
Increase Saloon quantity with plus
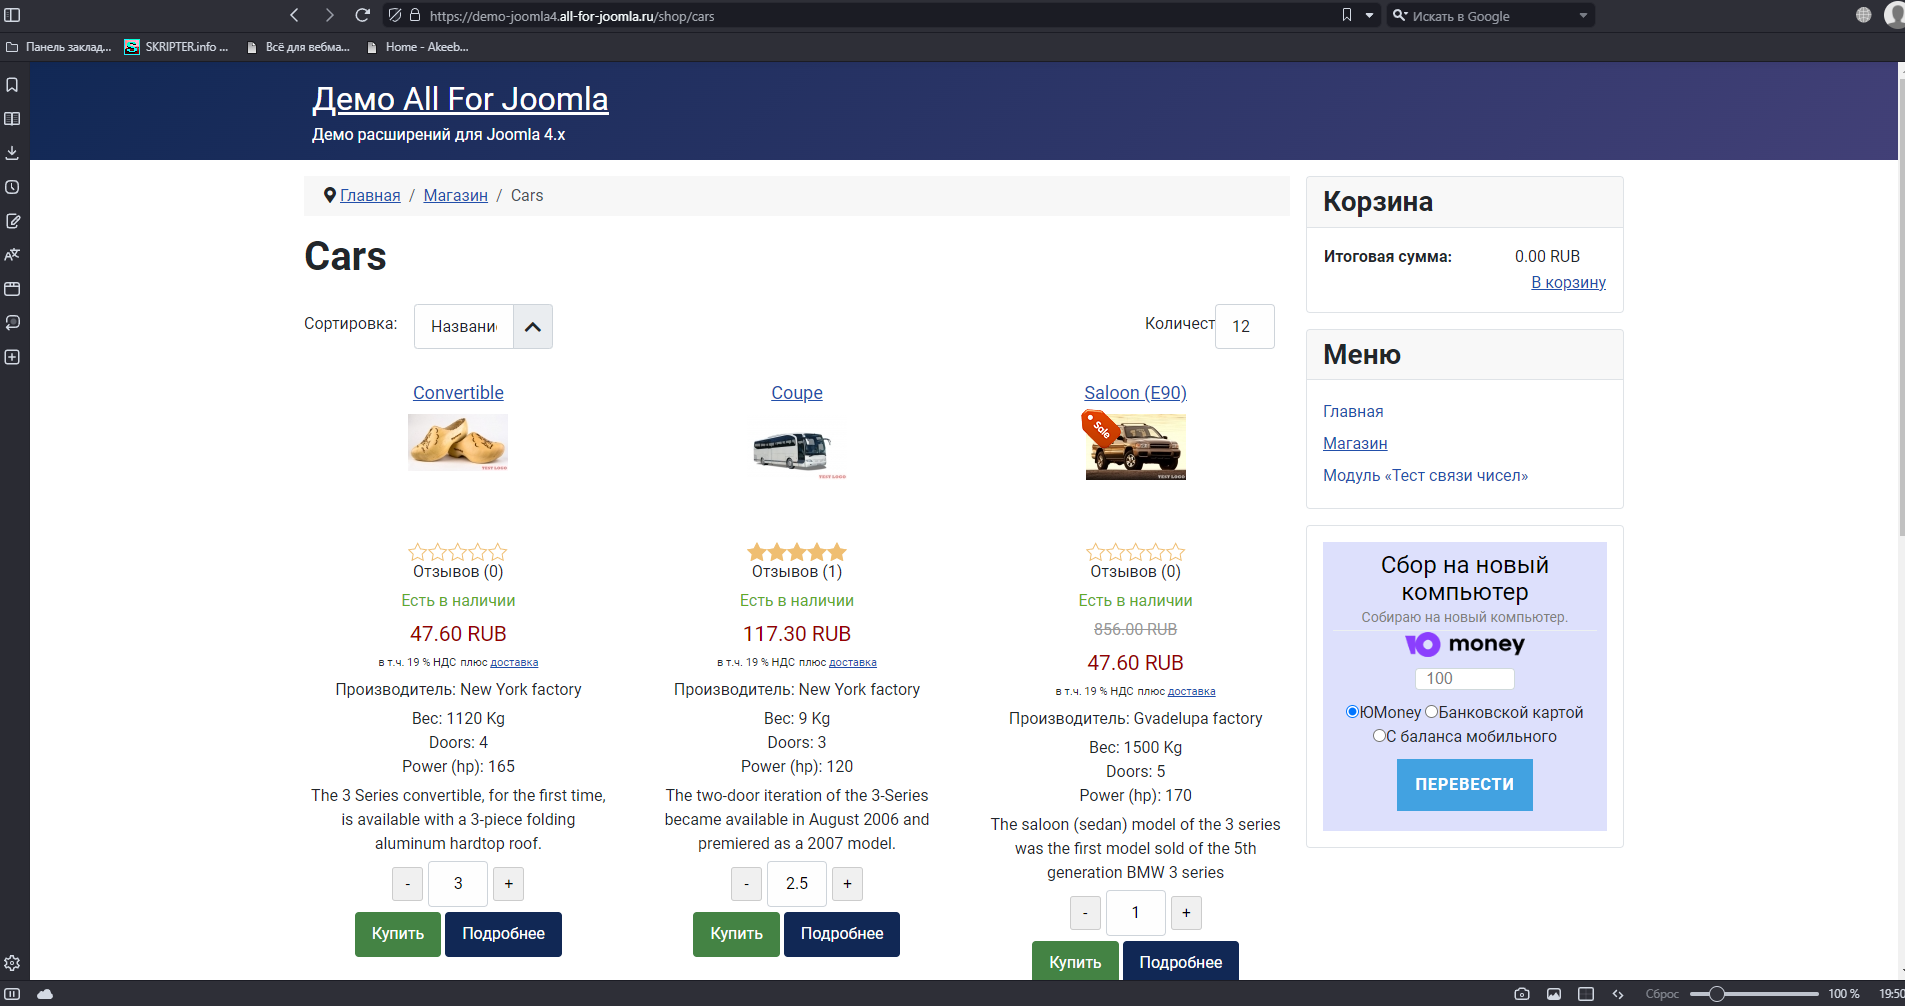coord(1186,913)
